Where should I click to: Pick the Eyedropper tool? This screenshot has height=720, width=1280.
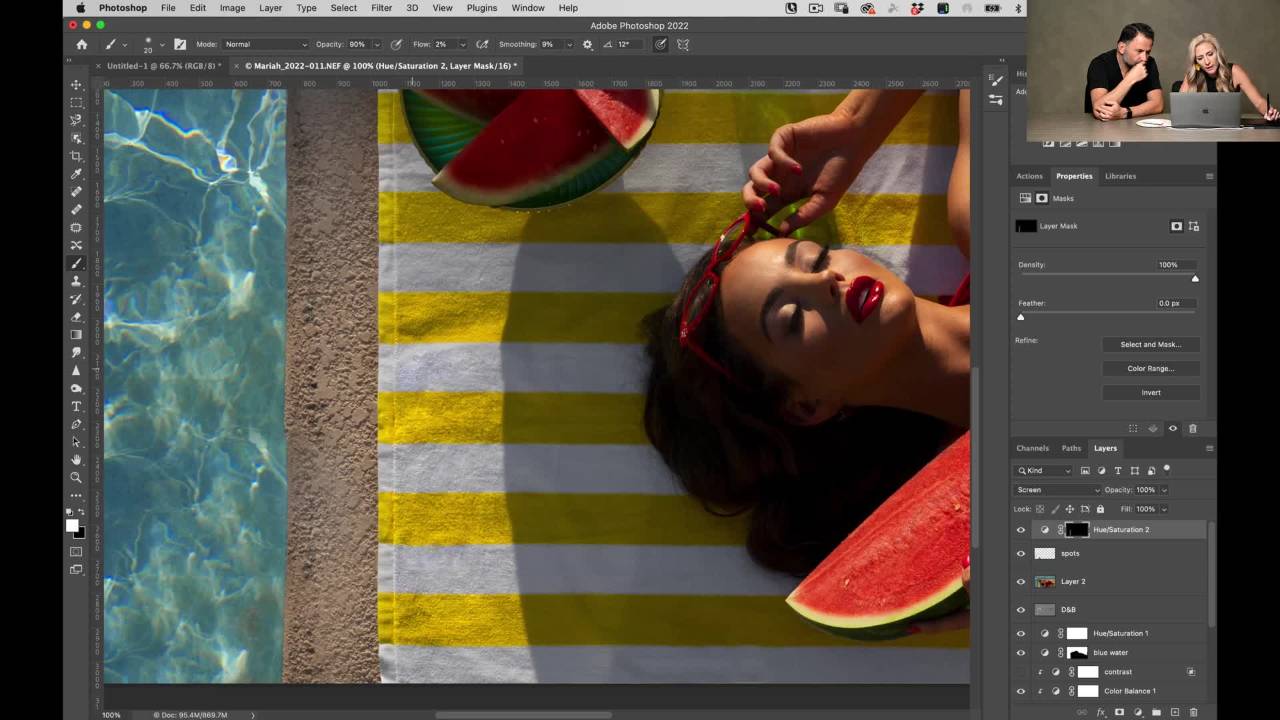tap(76, 174)
